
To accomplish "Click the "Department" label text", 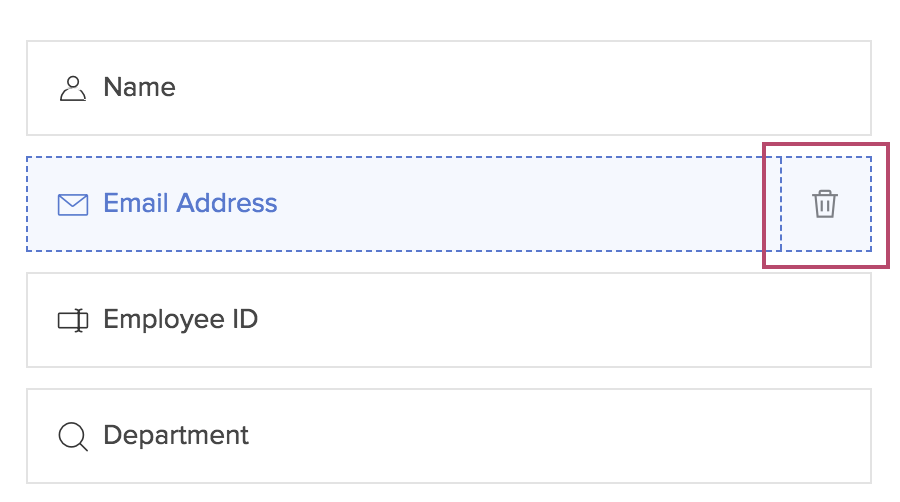I will point(176,436).
